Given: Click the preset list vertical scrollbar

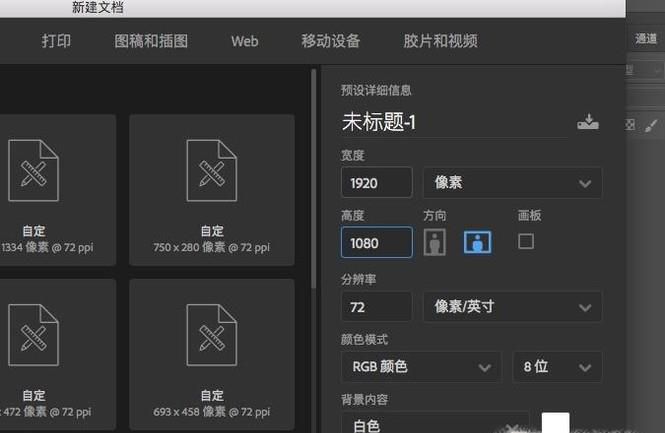Looking at the screenshot, I should 314,178.
